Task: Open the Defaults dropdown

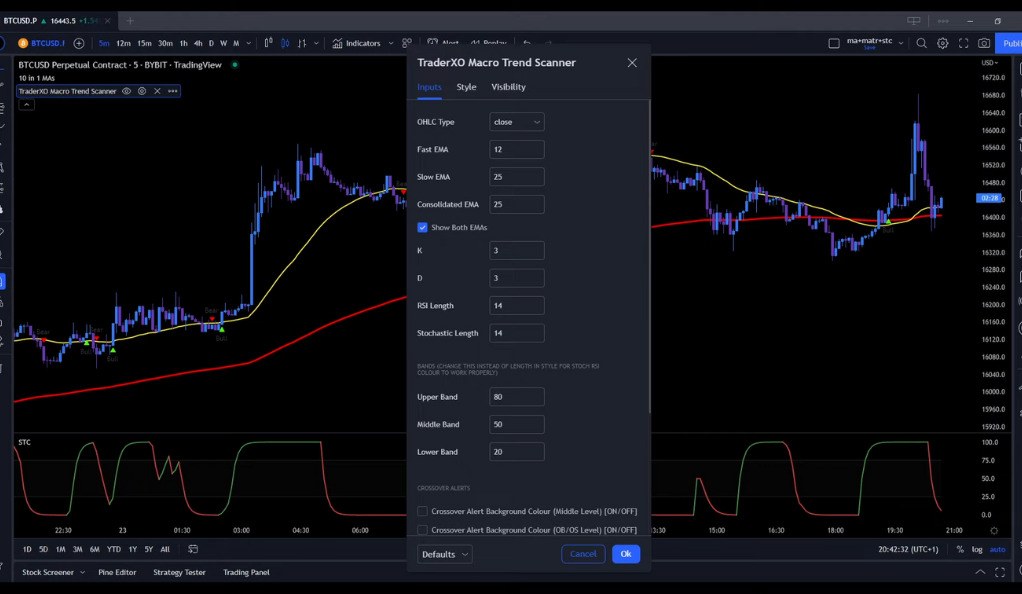Action: [x=445, y=554]
